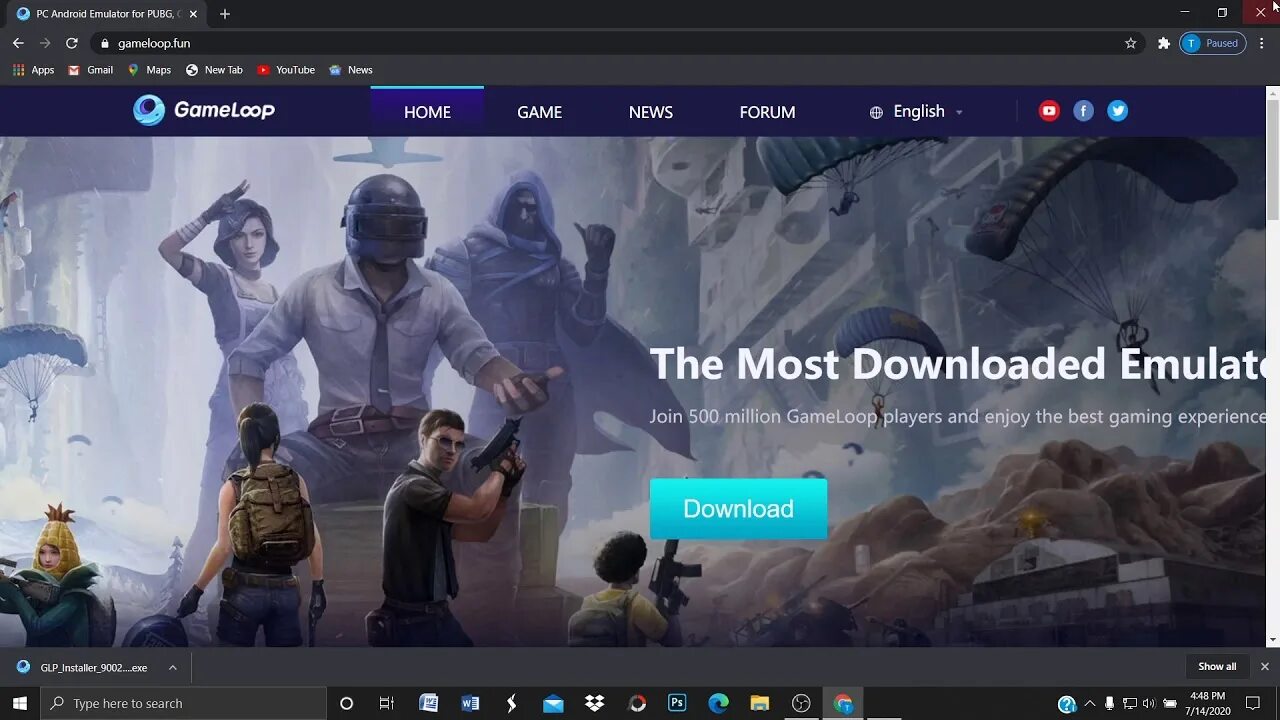
Task: Click Join 500 million GameLoop players text
Action: (x=958, y=416)
